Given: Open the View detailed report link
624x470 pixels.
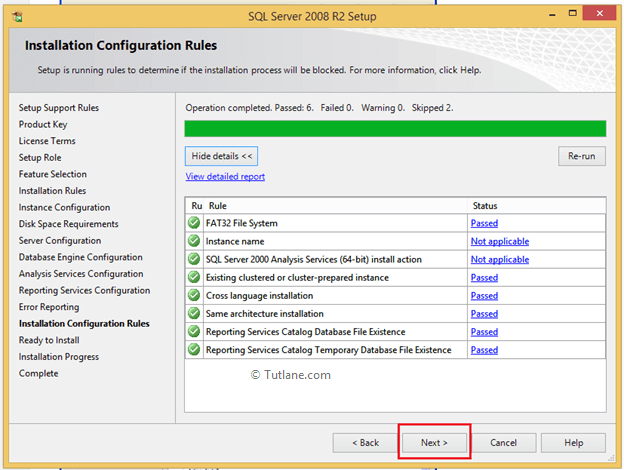Looking at the screenshot, I should (225, 176).
